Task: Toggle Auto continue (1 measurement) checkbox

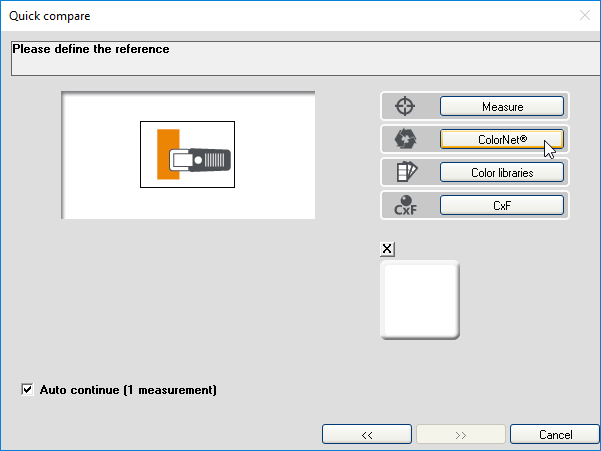Action: tap(27, 390)
